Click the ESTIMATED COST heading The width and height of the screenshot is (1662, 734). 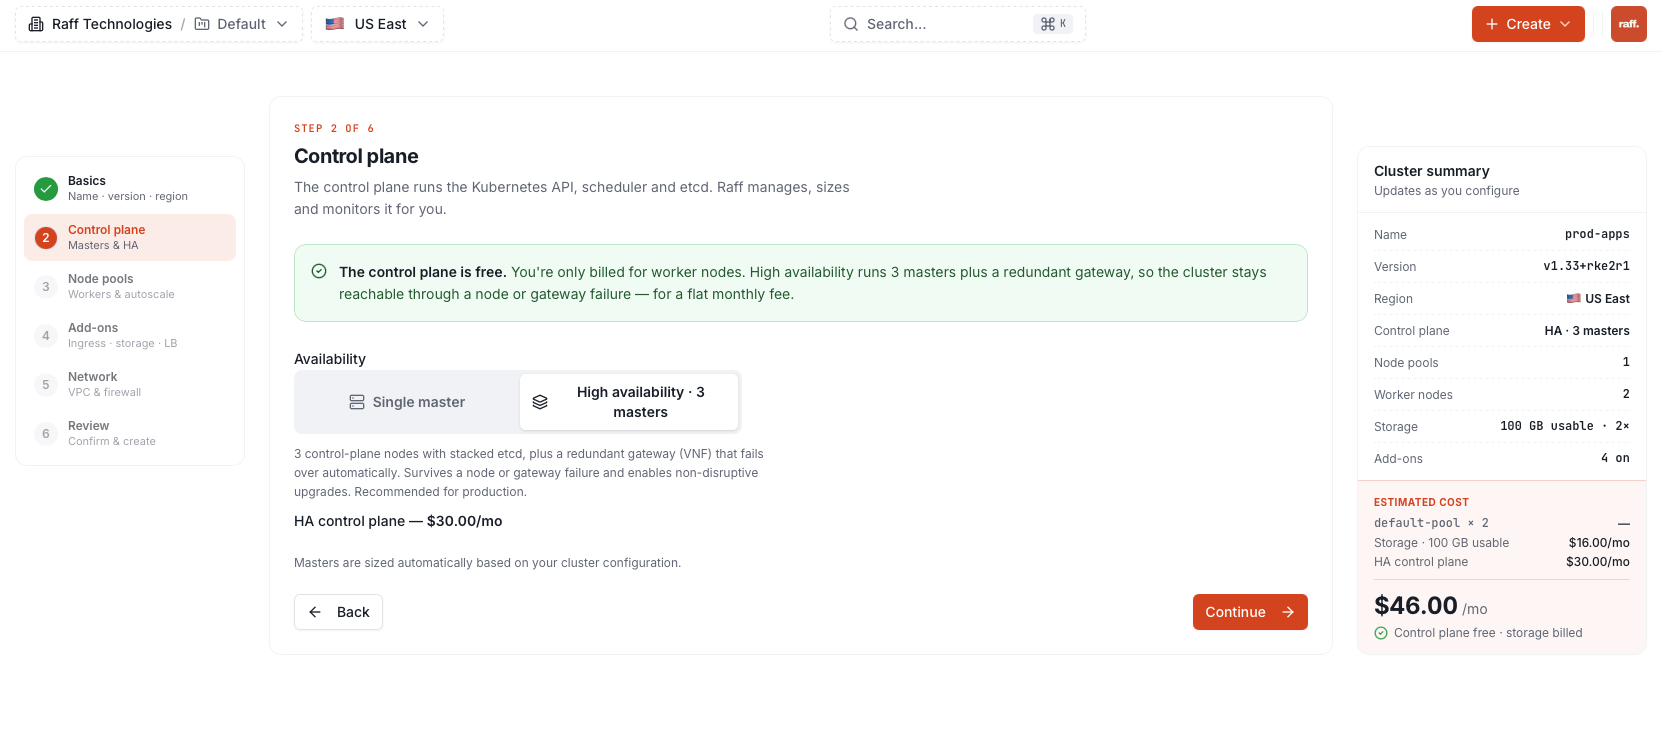pyautogui.click(x=1421, y=502)
